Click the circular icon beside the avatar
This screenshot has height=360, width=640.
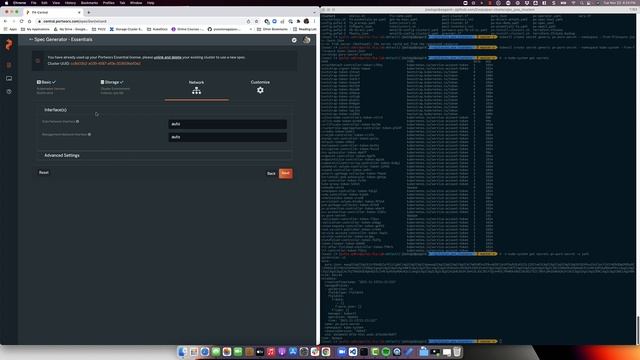294,40
